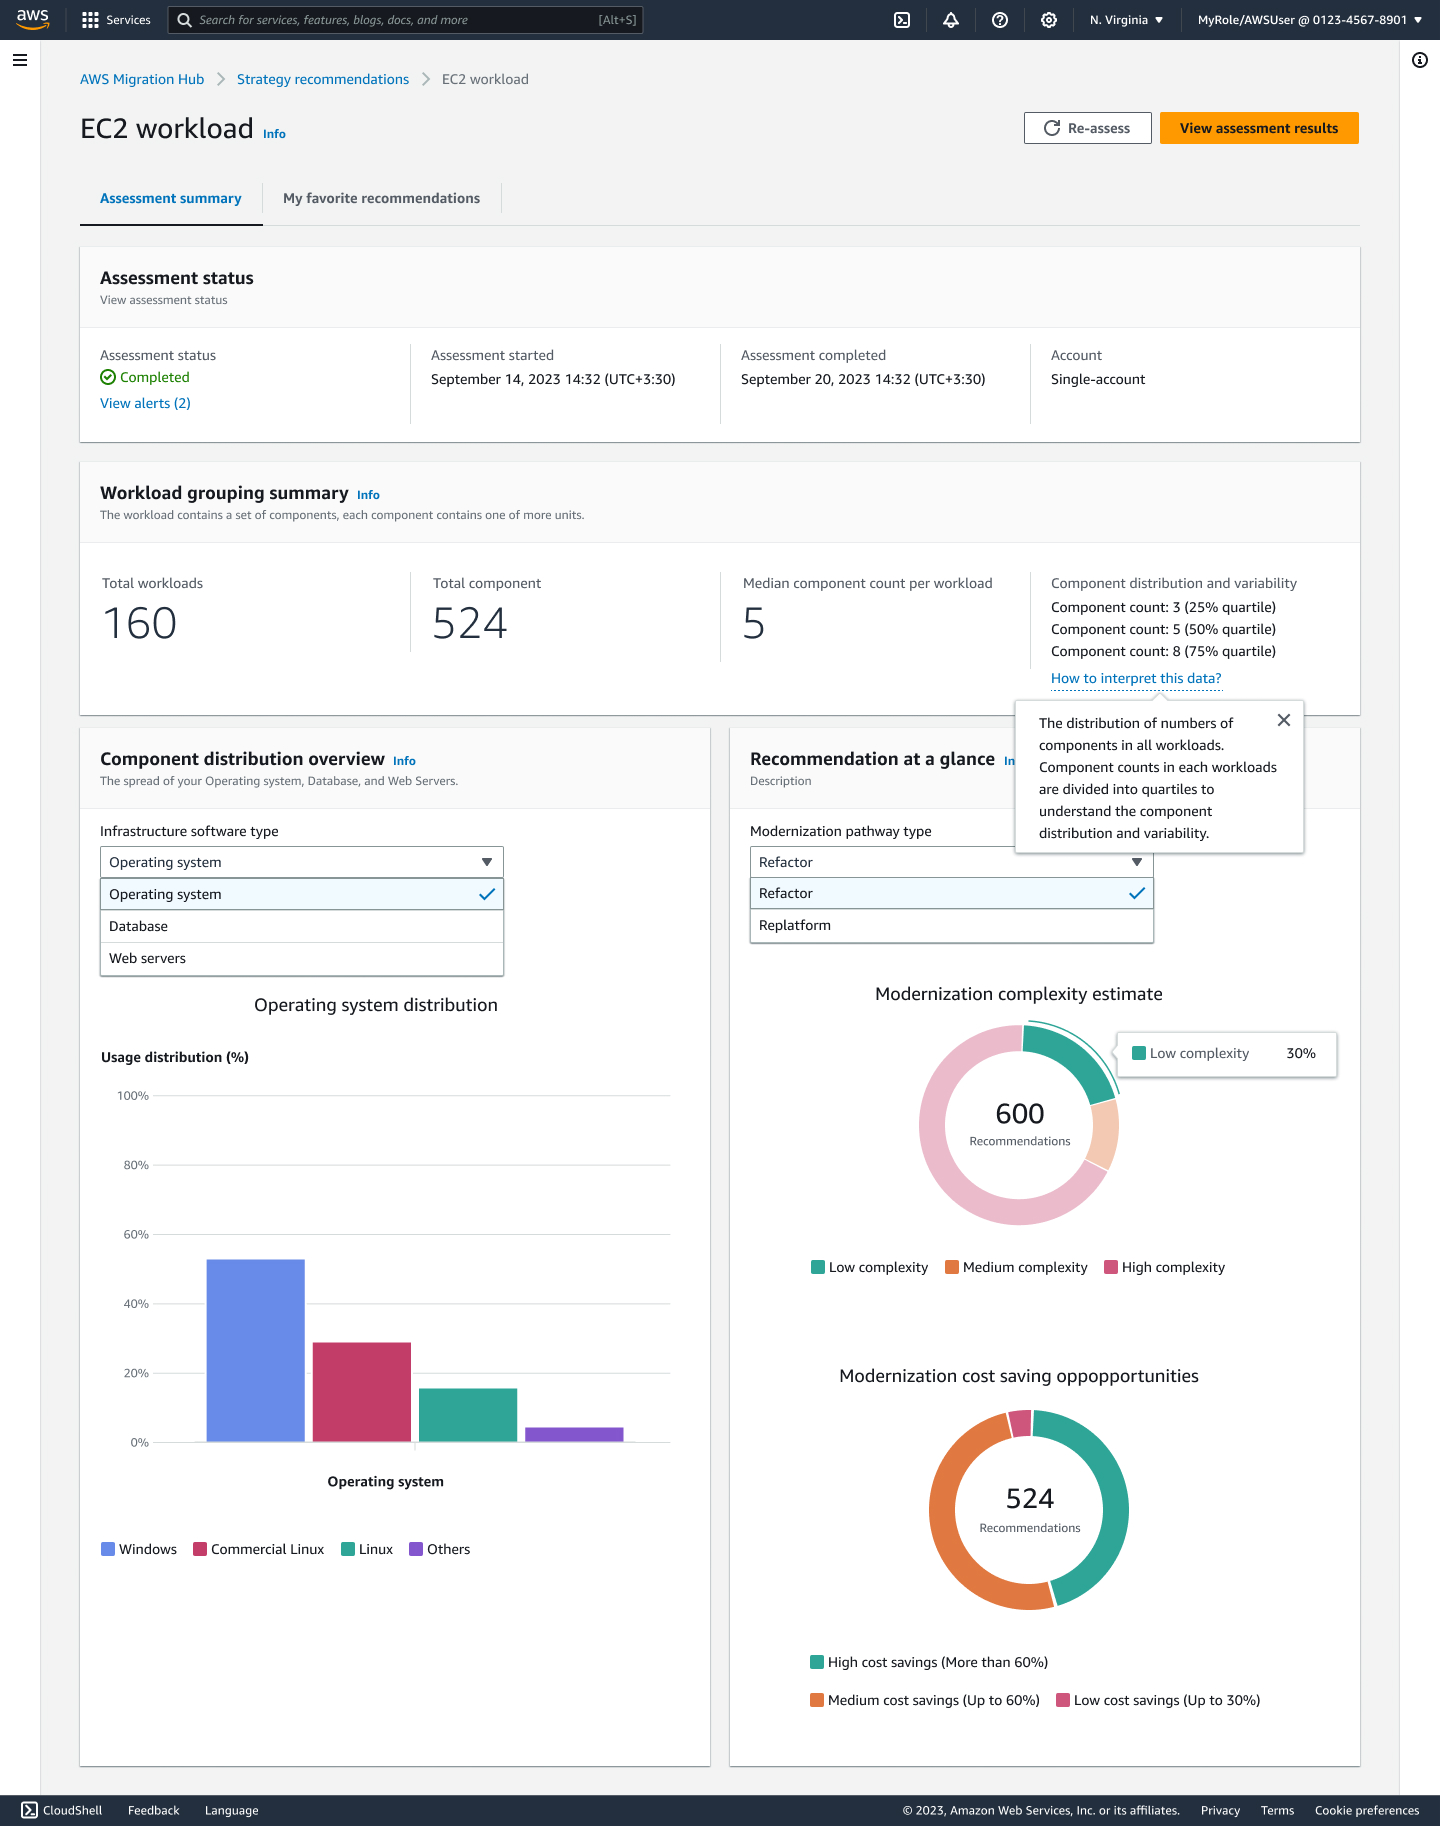Click How to interpret this data link
This screenshot has height=1826, width=1440.
(1136, 678)
